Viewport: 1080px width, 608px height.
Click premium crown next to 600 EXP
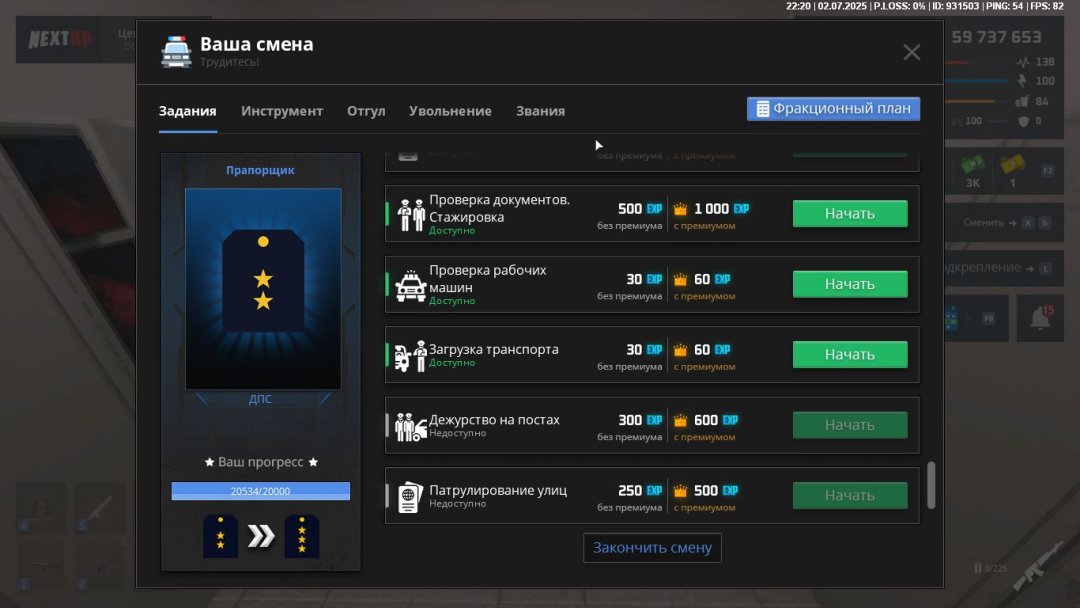(681, 420)
